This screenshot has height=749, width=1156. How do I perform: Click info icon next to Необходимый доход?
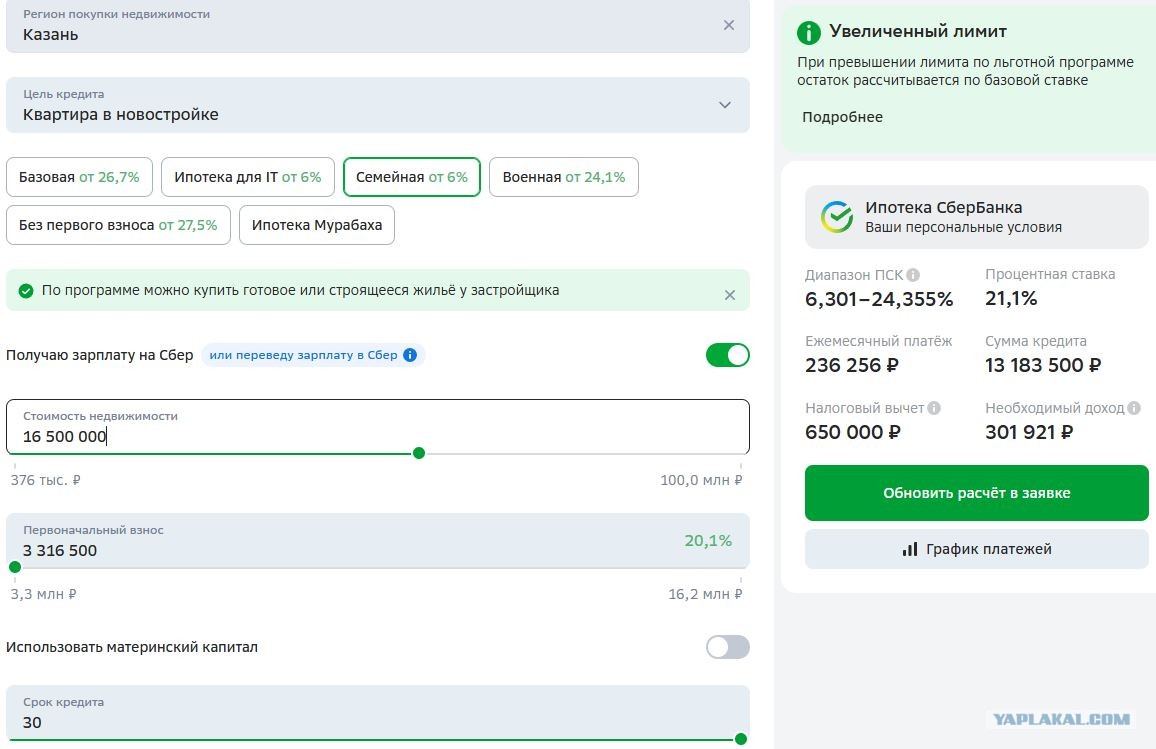[1134, 408]
